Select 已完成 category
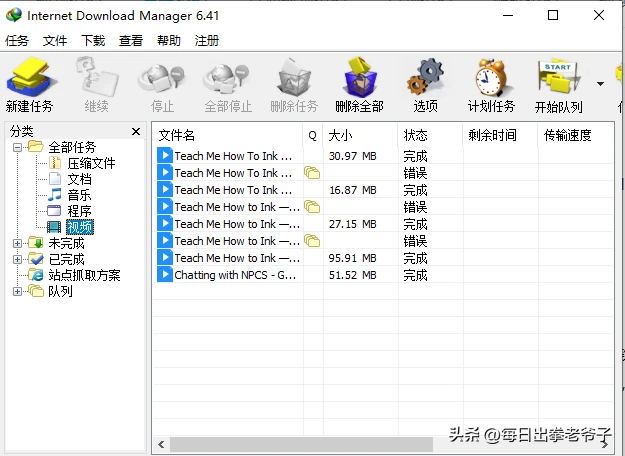 [x=66, y=259]
